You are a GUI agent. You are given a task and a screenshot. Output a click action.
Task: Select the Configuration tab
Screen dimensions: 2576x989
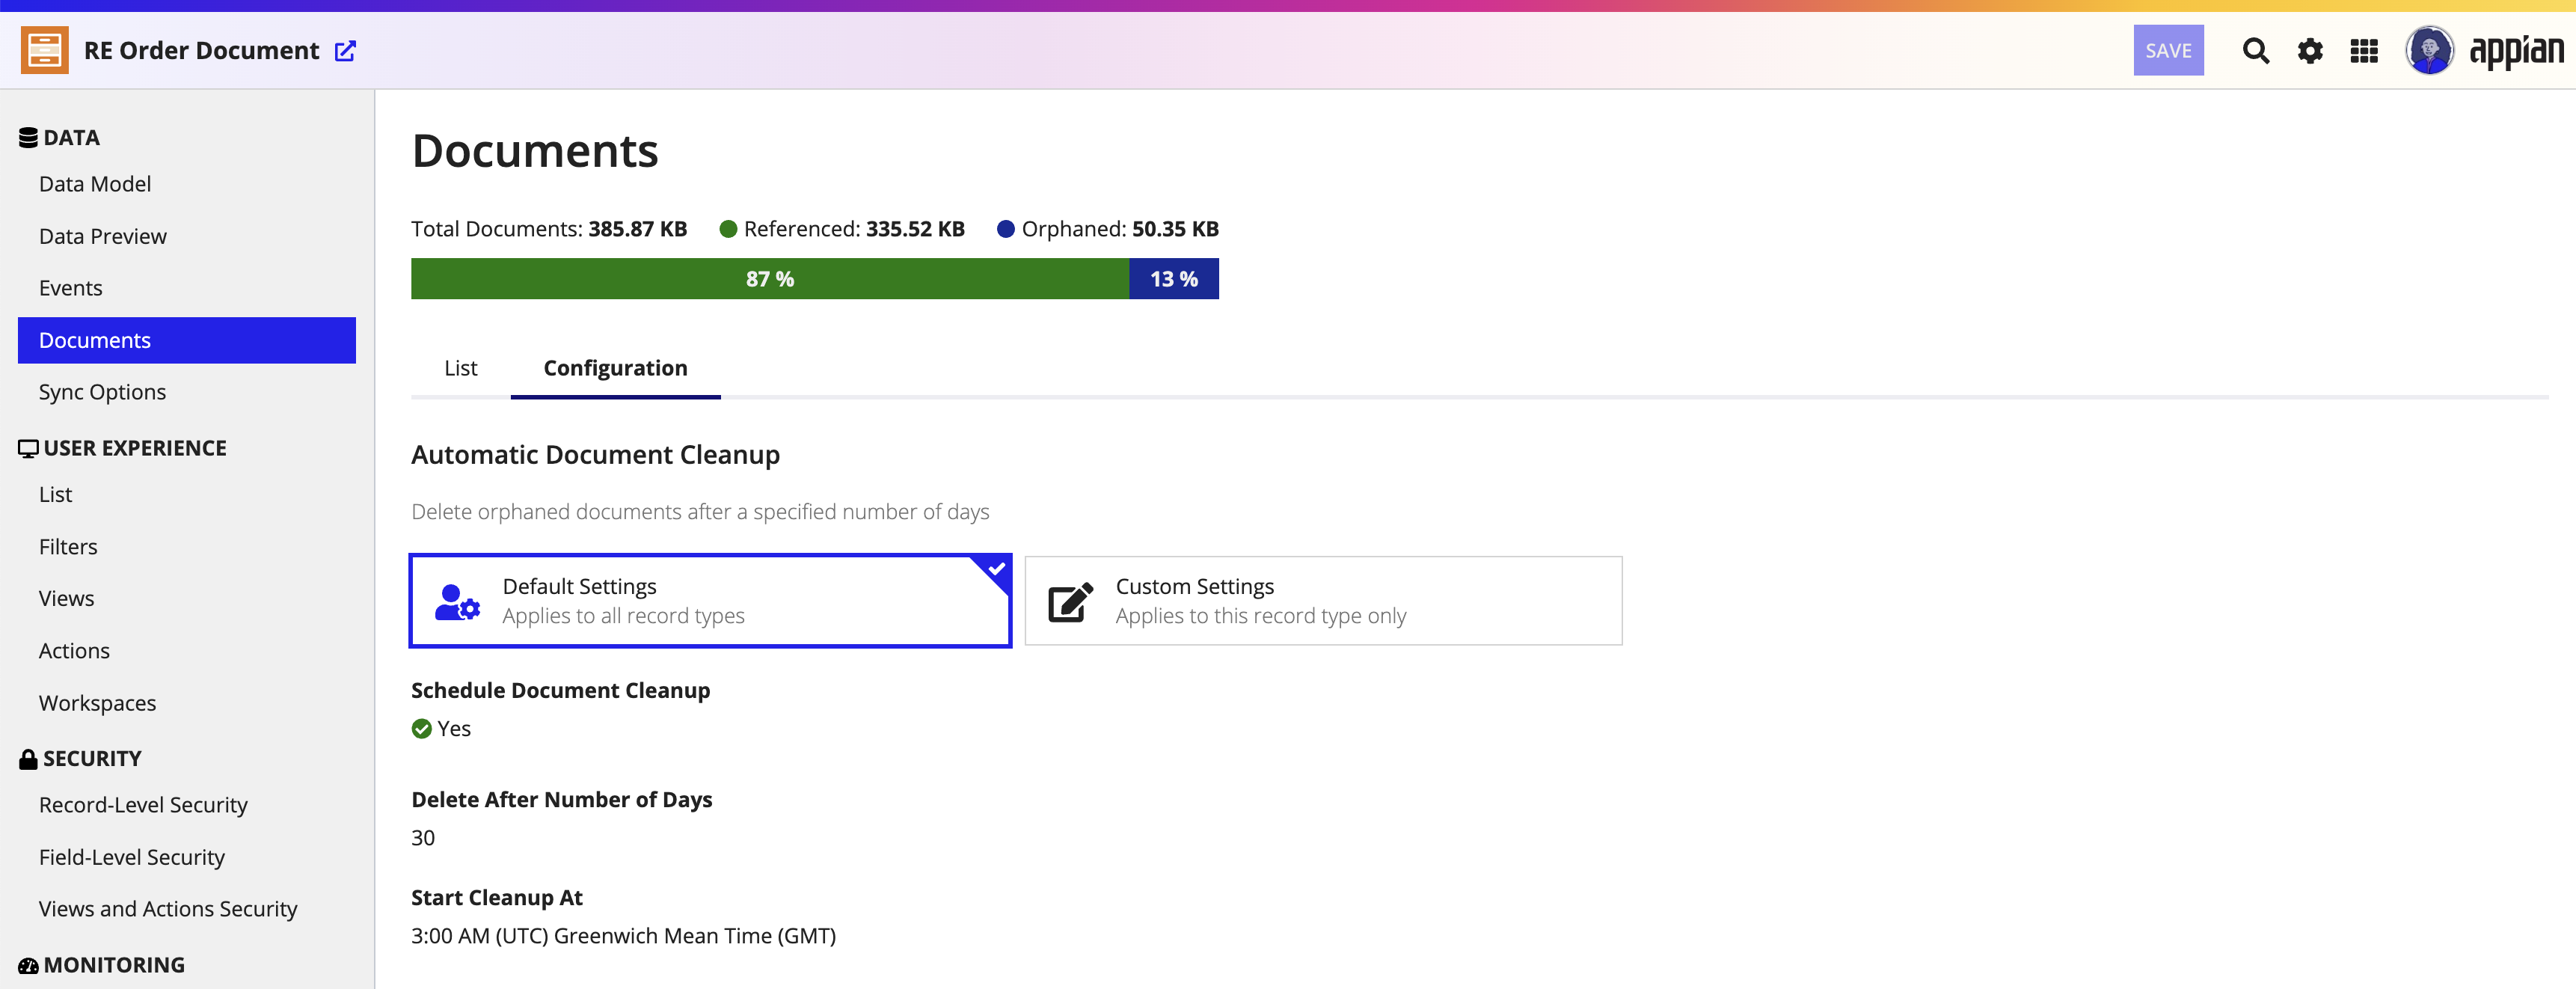pos(615,368)
